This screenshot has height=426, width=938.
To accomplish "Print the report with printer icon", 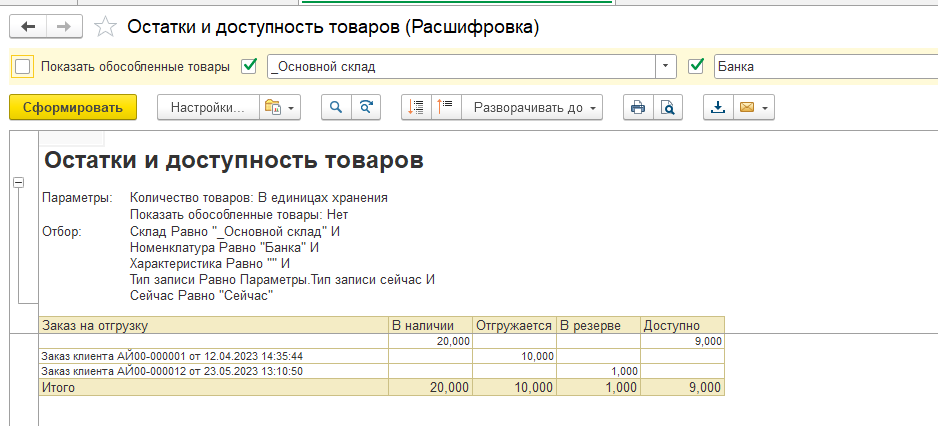I will click(638, 108).
